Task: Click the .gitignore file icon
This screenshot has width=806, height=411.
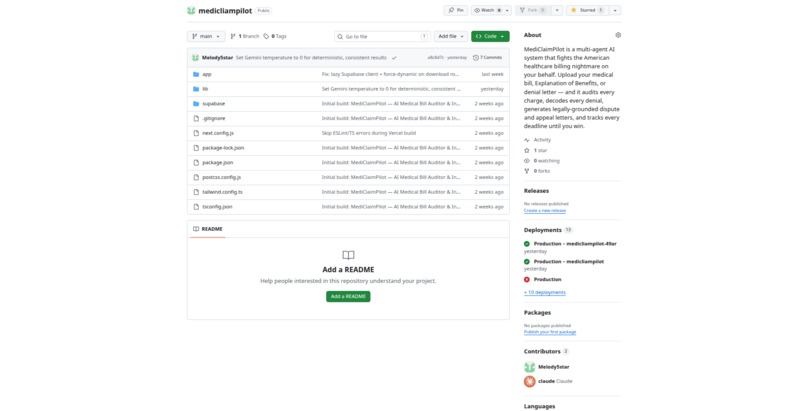Action: [x=196, y=118]
